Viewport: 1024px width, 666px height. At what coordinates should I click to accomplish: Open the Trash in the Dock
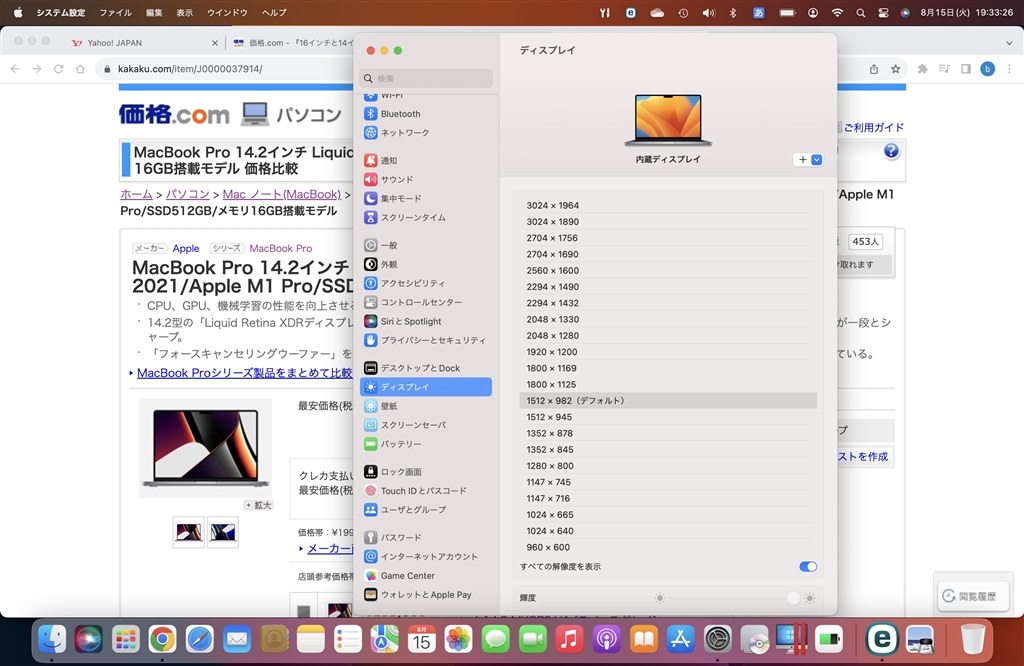972,639
